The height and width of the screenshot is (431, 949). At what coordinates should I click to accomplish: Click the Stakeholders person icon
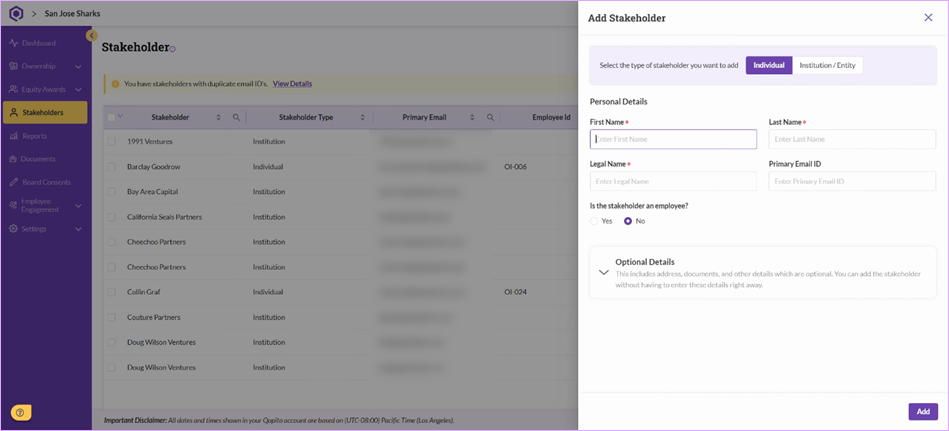pyautogui.click(x=14, y=113)
